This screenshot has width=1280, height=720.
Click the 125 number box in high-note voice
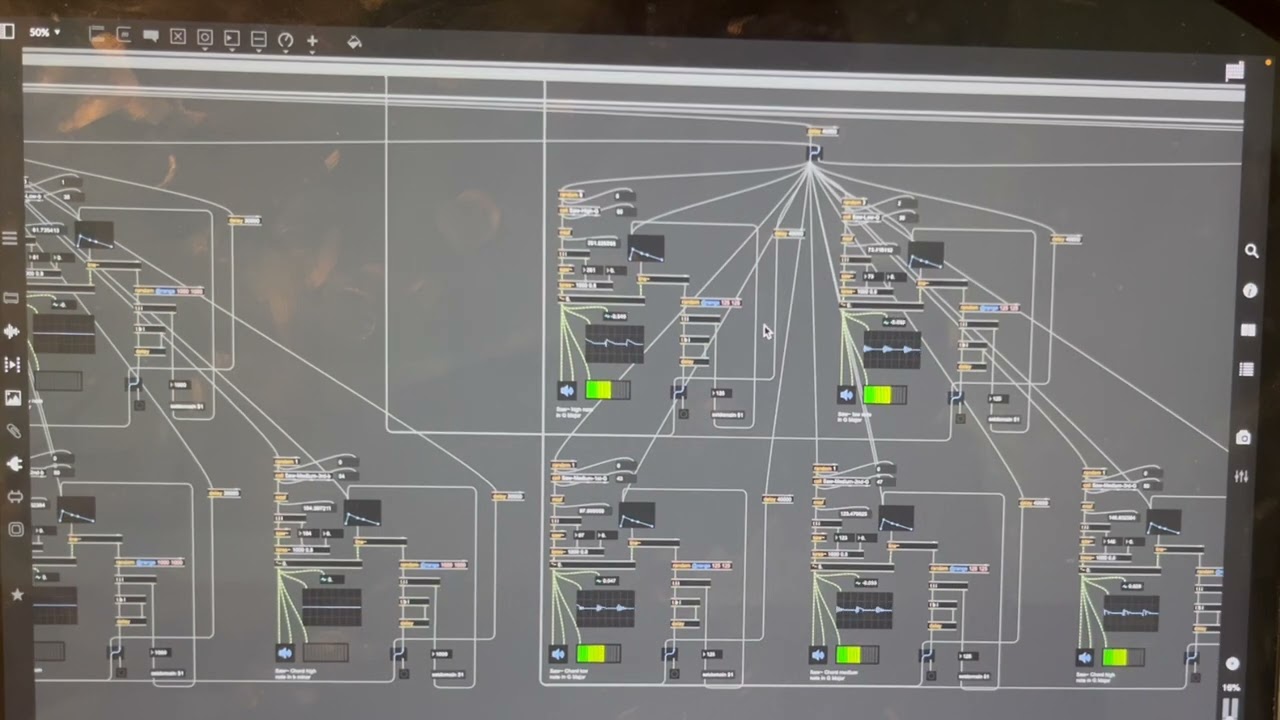coord(721,393)
